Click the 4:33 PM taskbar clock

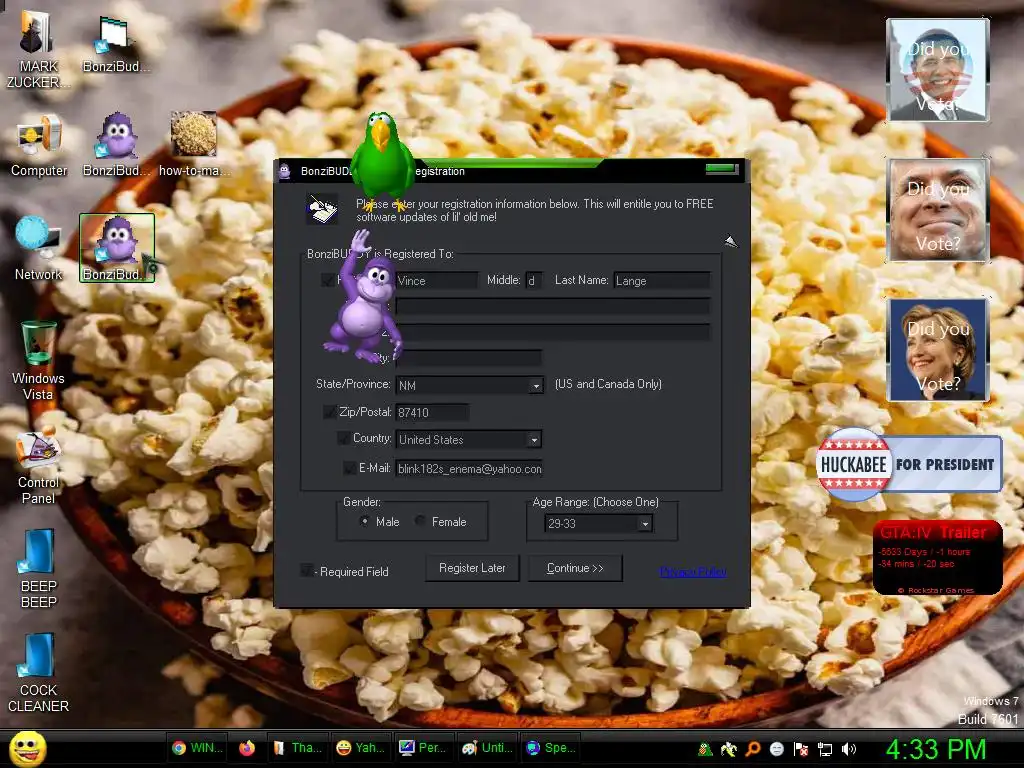pos(935,749)
